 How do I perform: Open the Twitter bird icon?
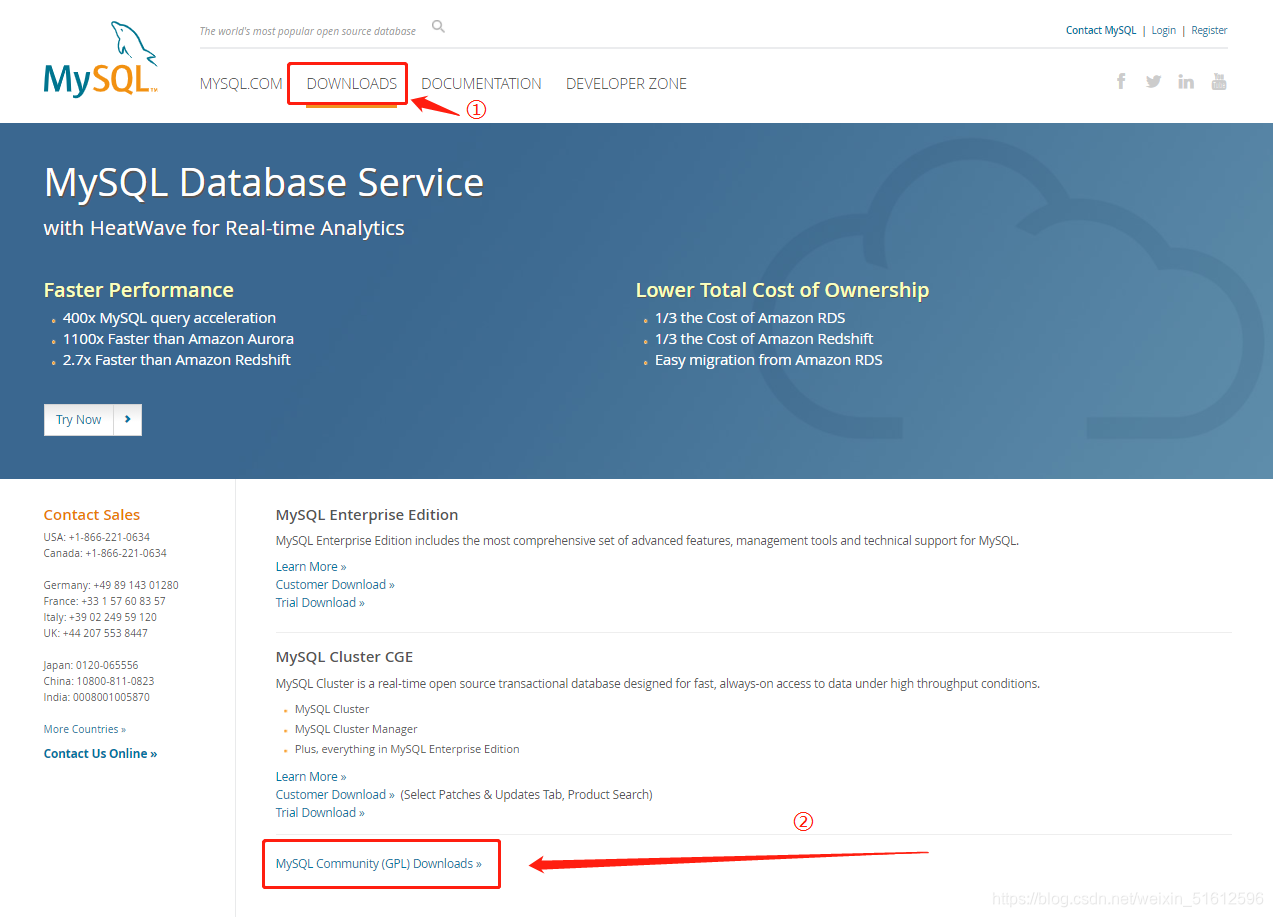pos(1153,81)
